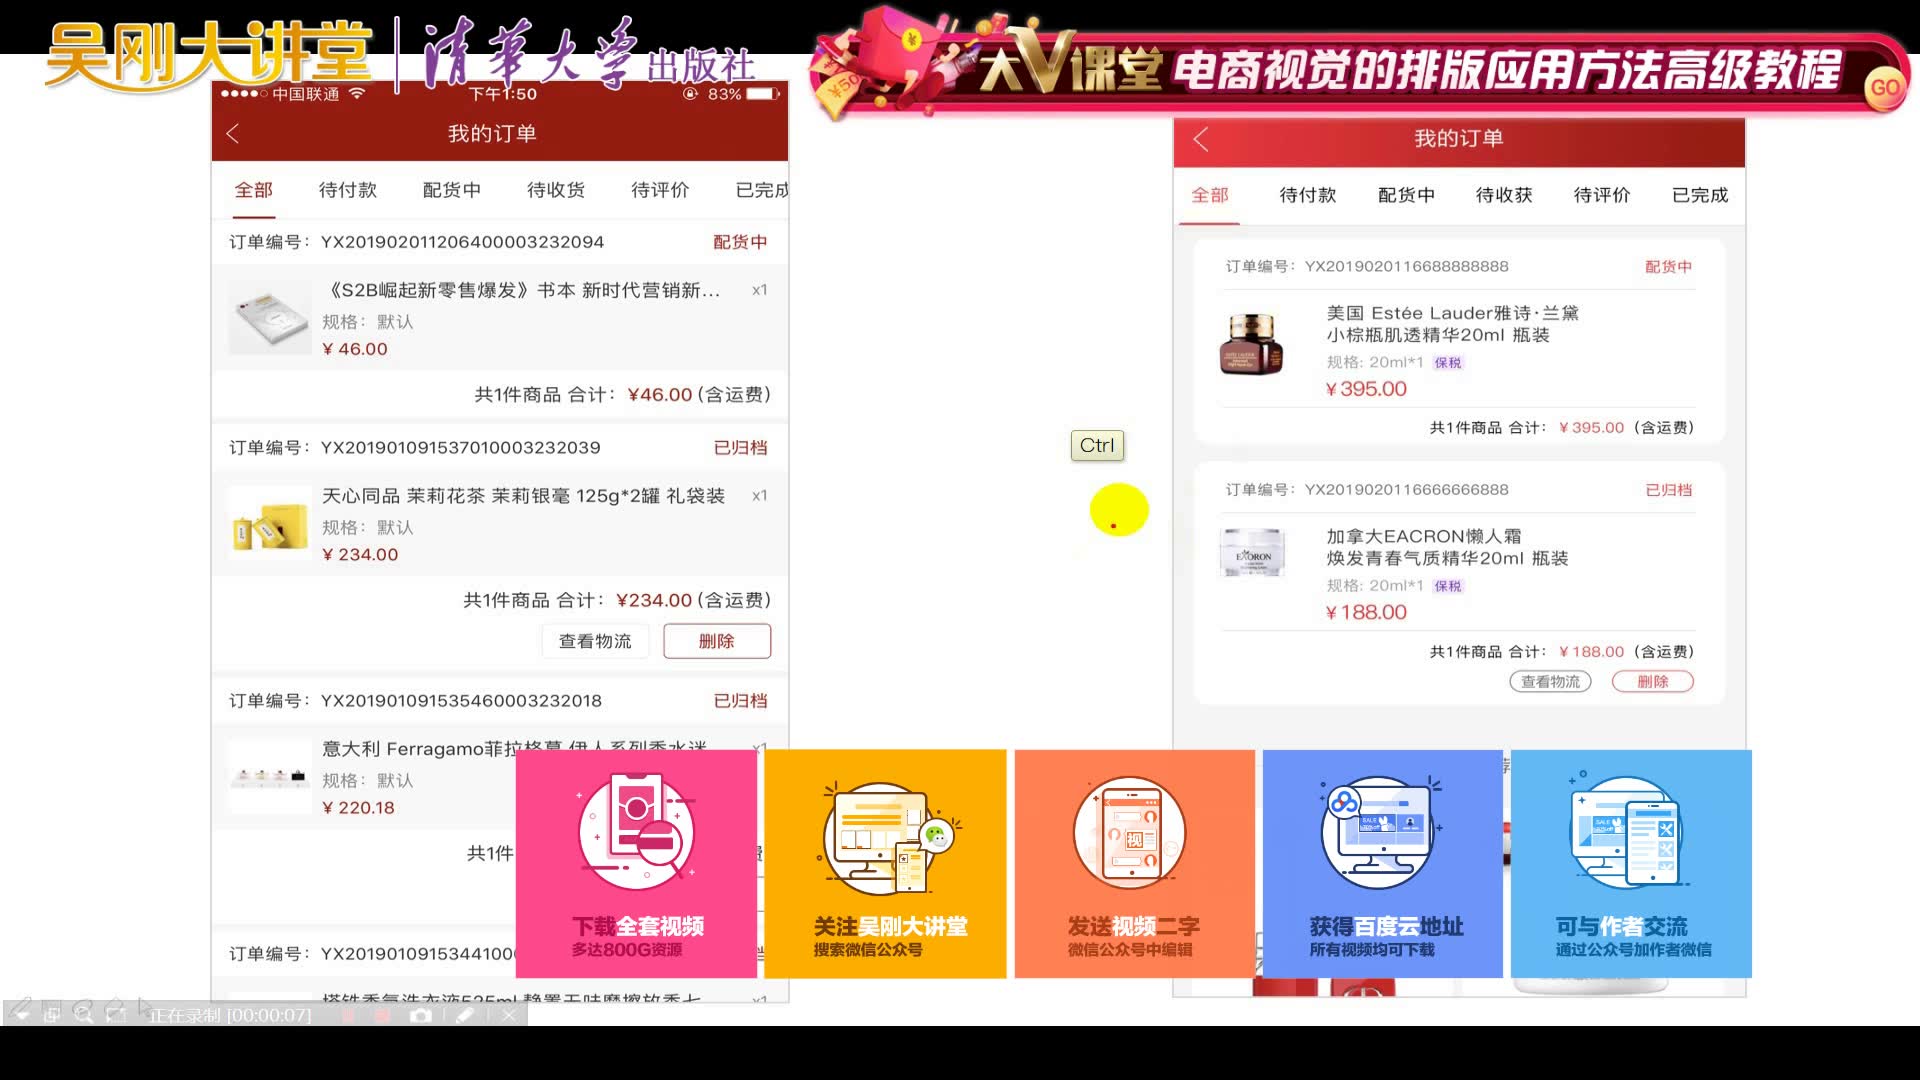Click 天心同品 茉莉花茶 product title
Image resolution: width=1920 pixels, height=1080 pixels.
pos(523,496)
